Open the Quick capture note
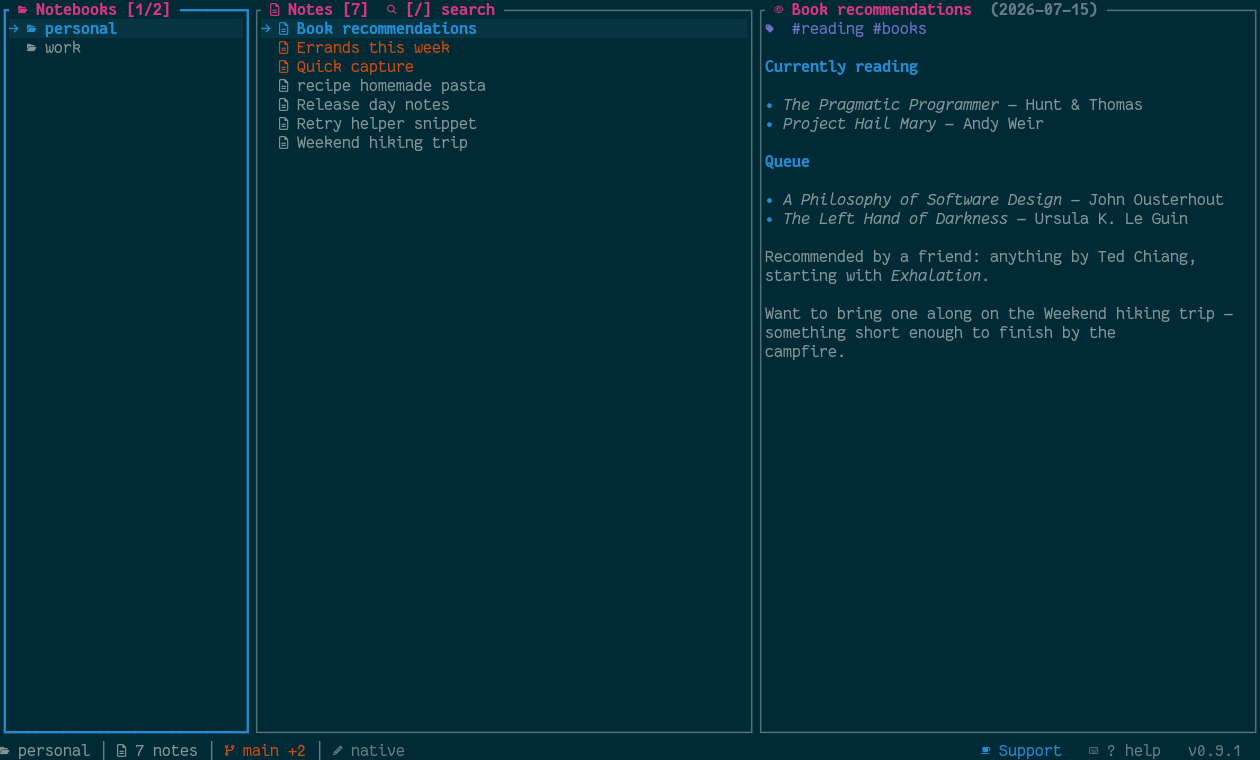1260x760 pixels. click(504, 66)
